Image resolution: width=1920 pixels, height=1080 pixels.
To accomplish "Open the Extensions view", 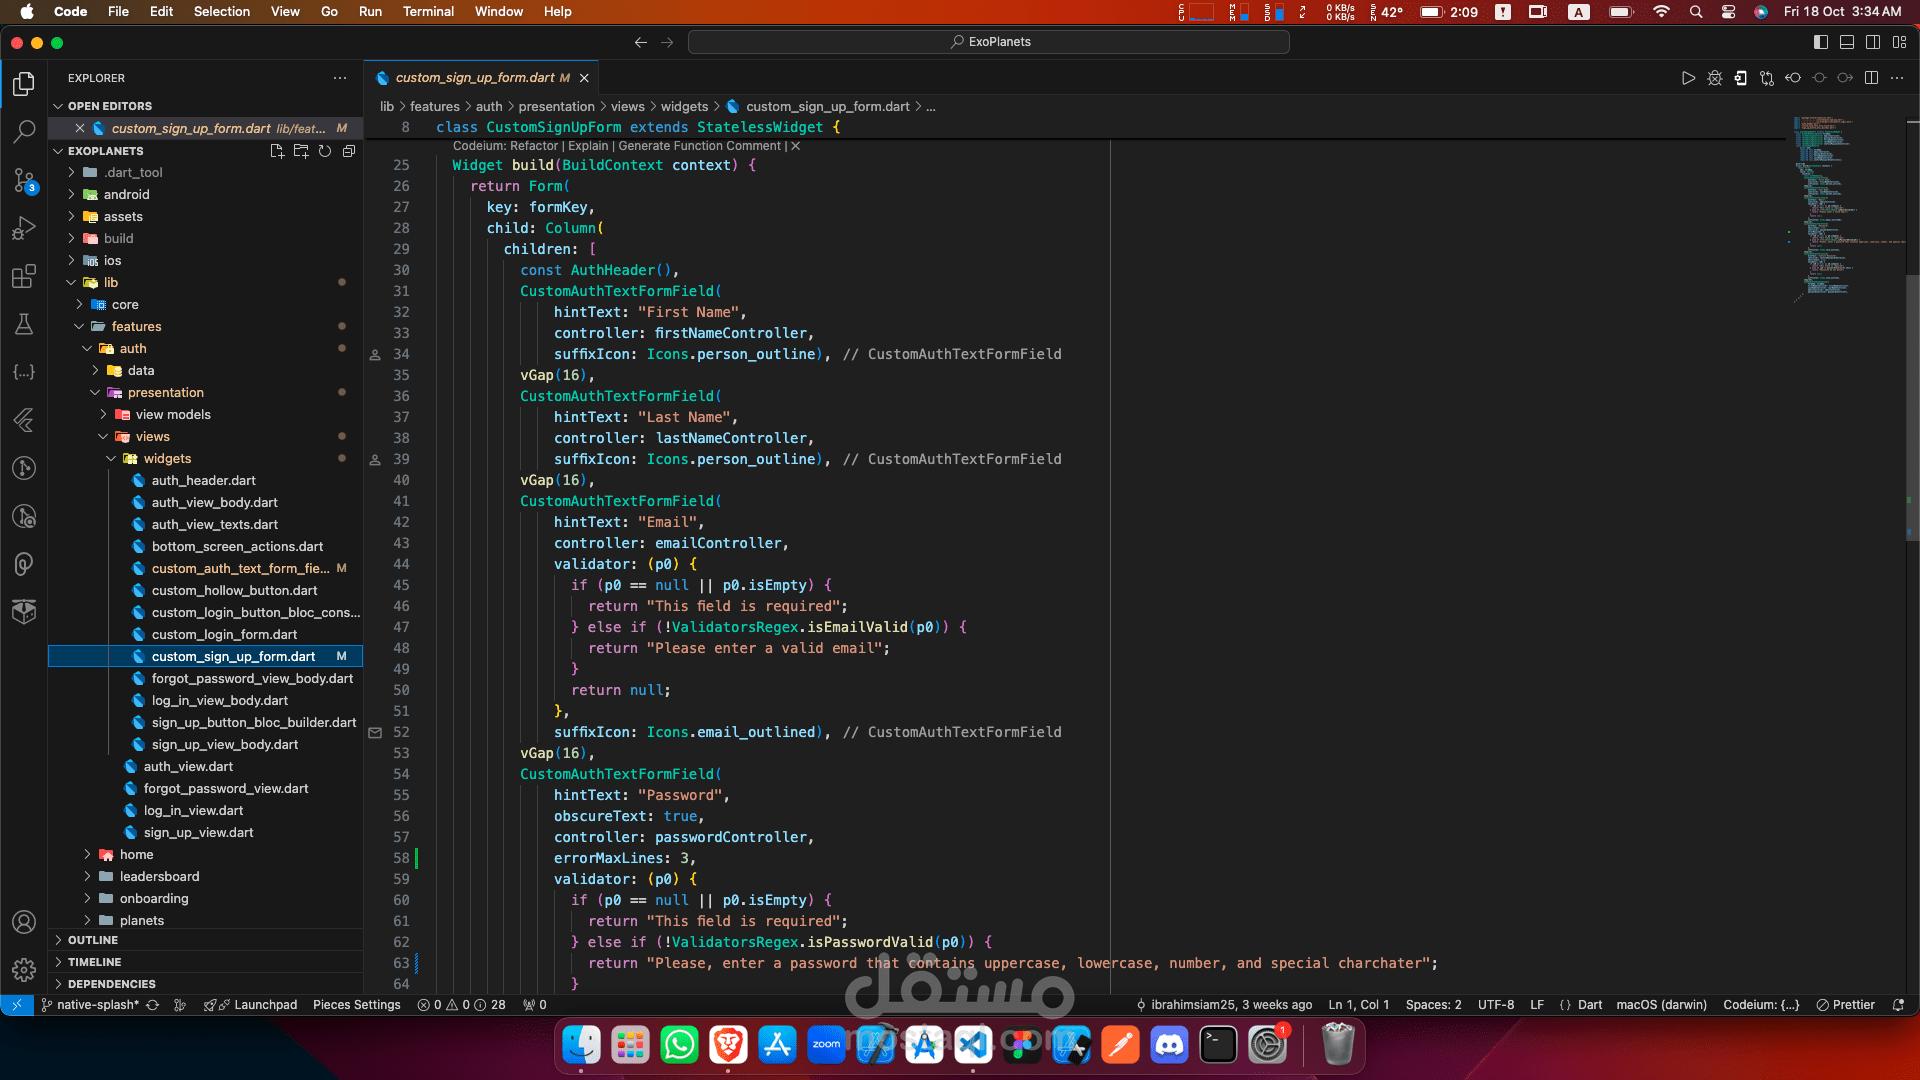I will click(24, 277).
